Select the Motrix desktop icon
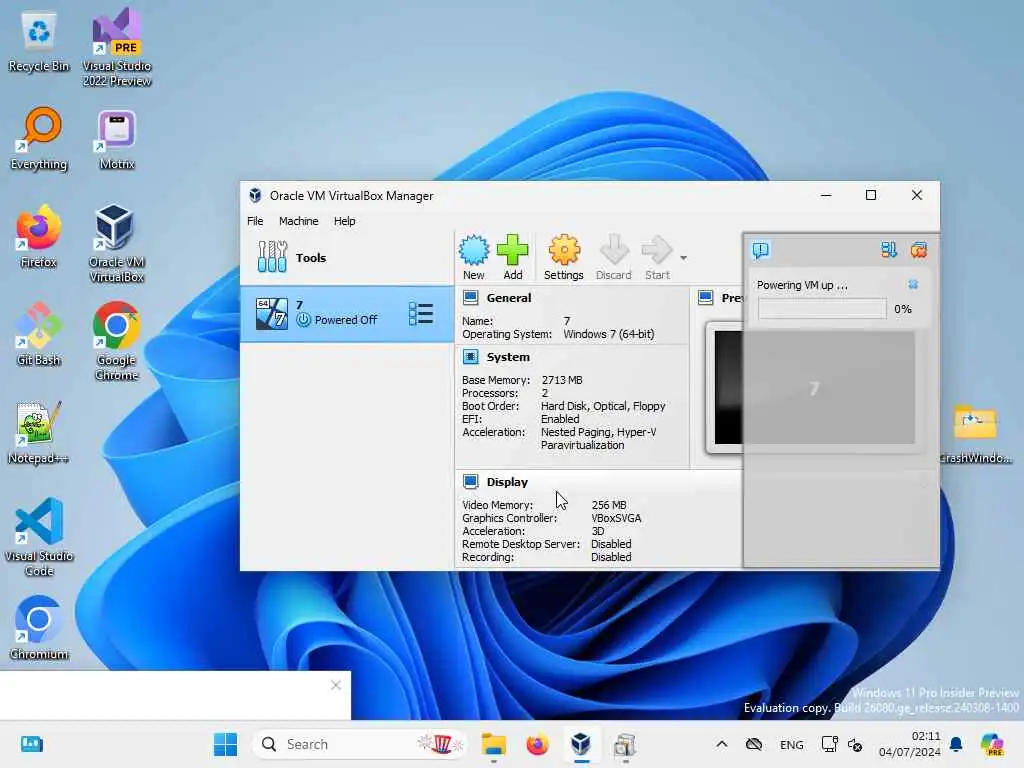The width and height of the screenshot is (1024, 768). click(117, 139)
